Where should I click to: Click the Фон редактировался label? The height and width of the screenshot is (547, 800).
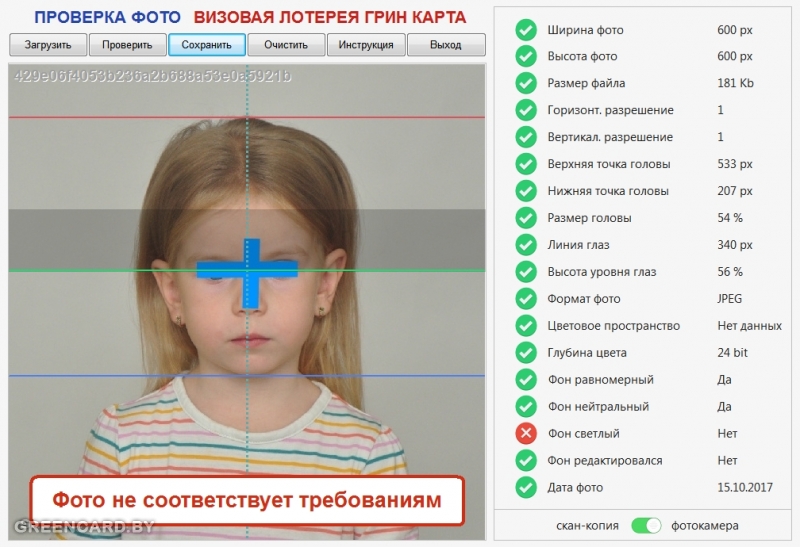605,460
